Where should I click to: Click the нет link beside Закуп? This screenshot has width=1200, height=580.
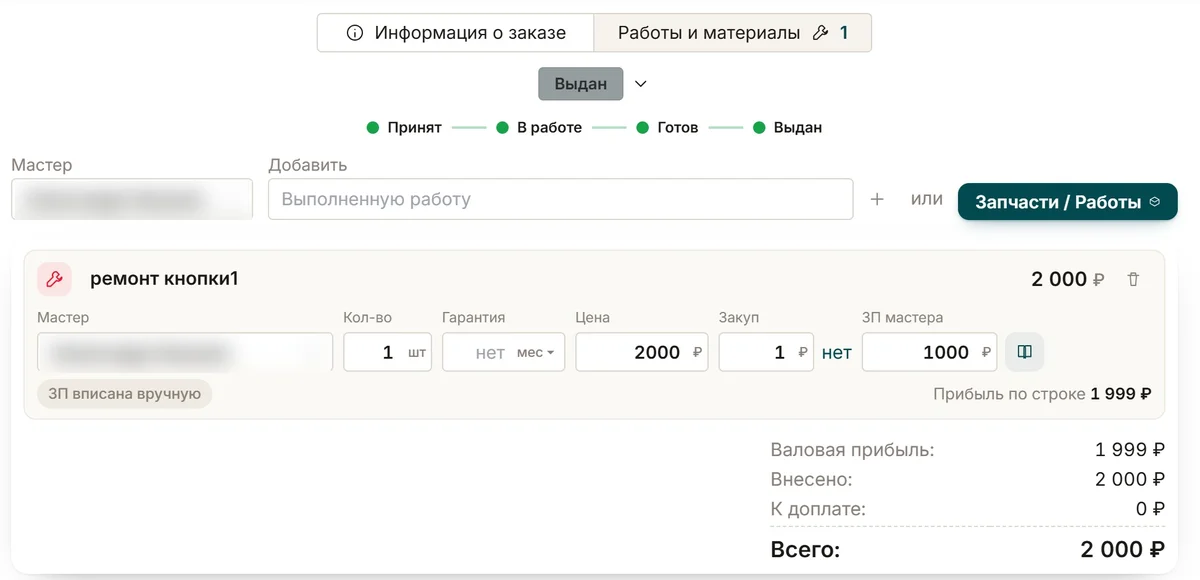coord(837,352)
